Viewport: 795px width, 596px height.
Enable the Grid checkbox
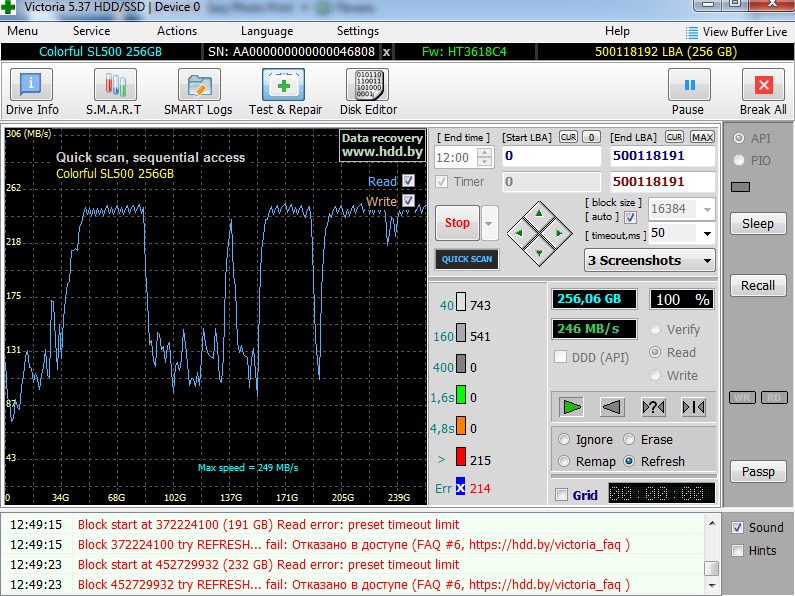(561, 495)
